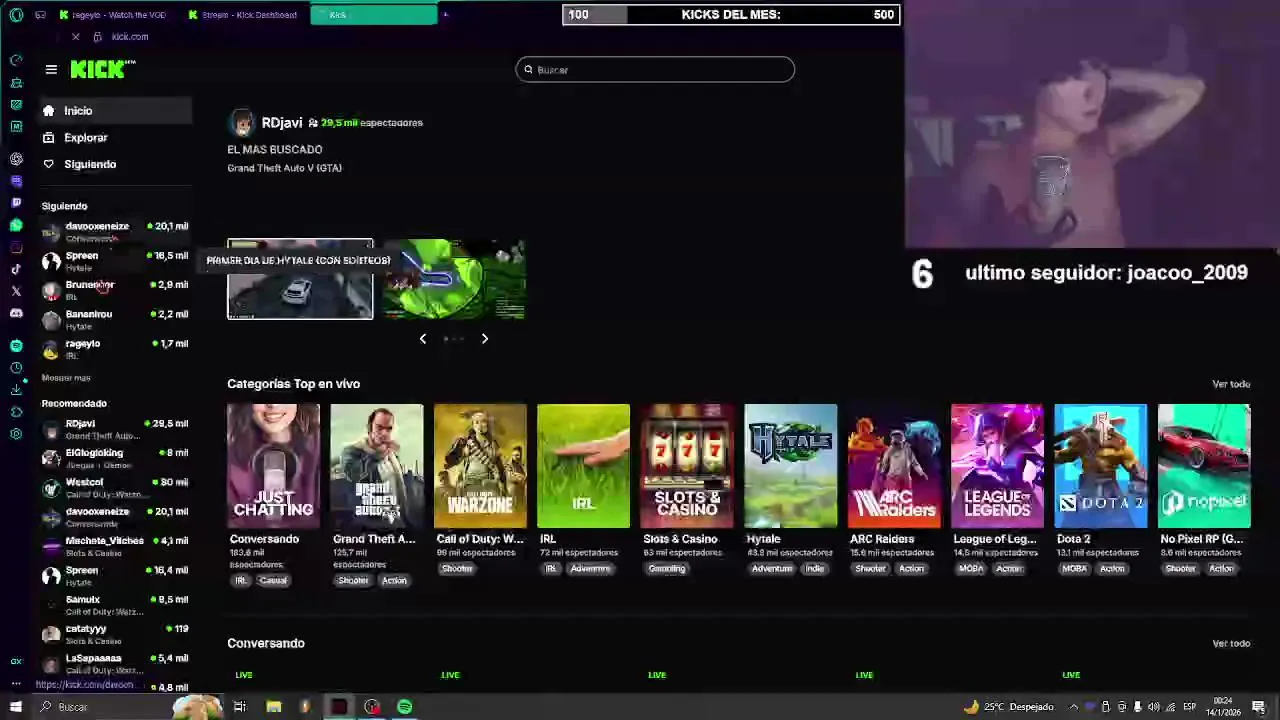1280x720 pixels.
Task: Open Bananirou in Siguiendo list
Action: coord(115,320)
